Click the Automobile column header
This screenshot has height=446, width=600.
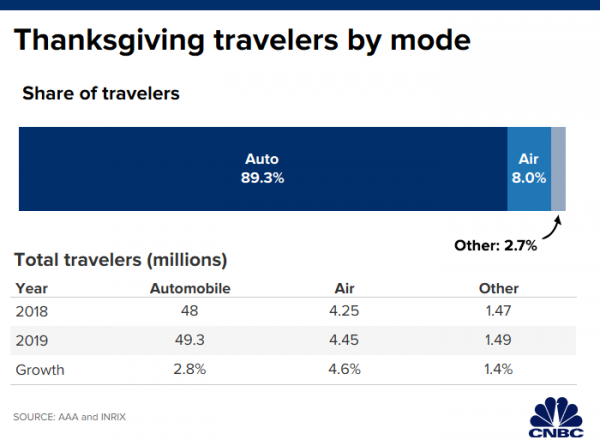(x=190, y=288)
